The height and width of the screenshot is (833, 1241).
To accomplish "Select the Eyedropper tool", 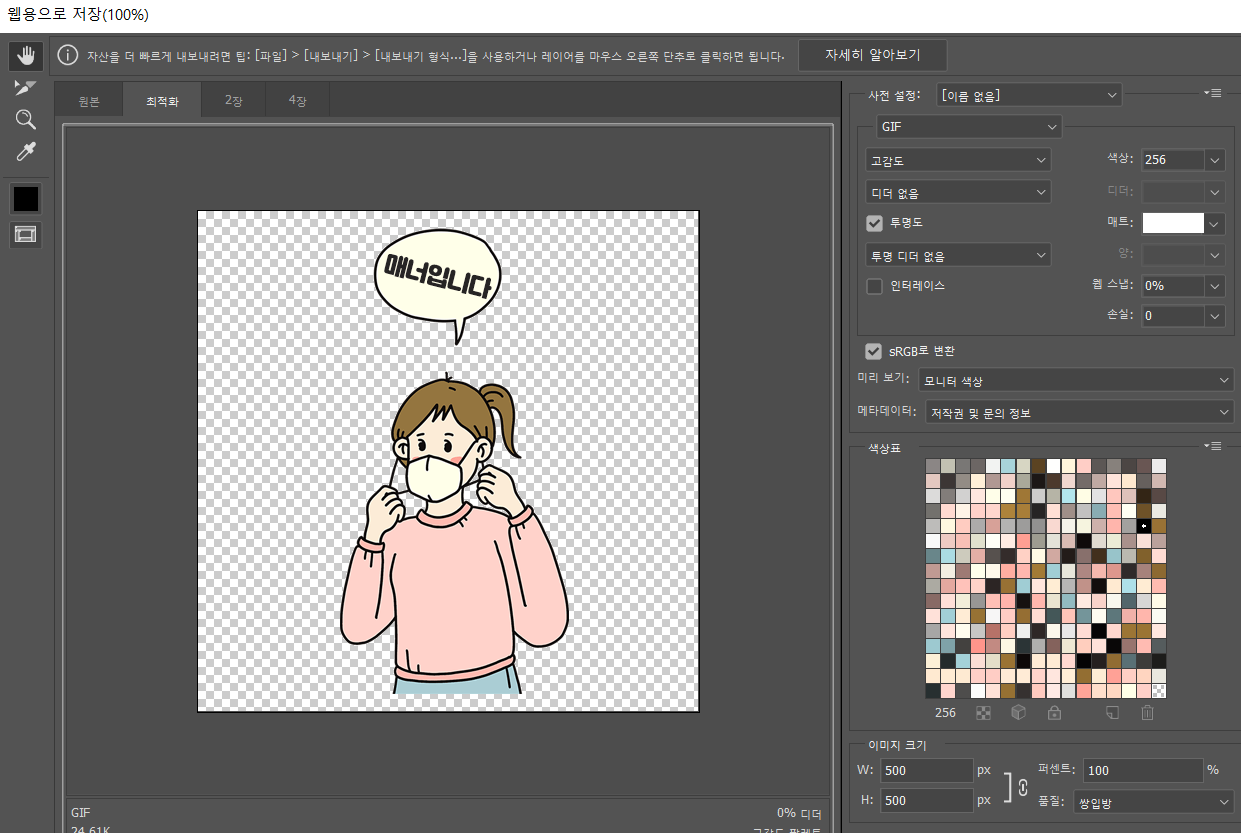I will click(25, 151).
